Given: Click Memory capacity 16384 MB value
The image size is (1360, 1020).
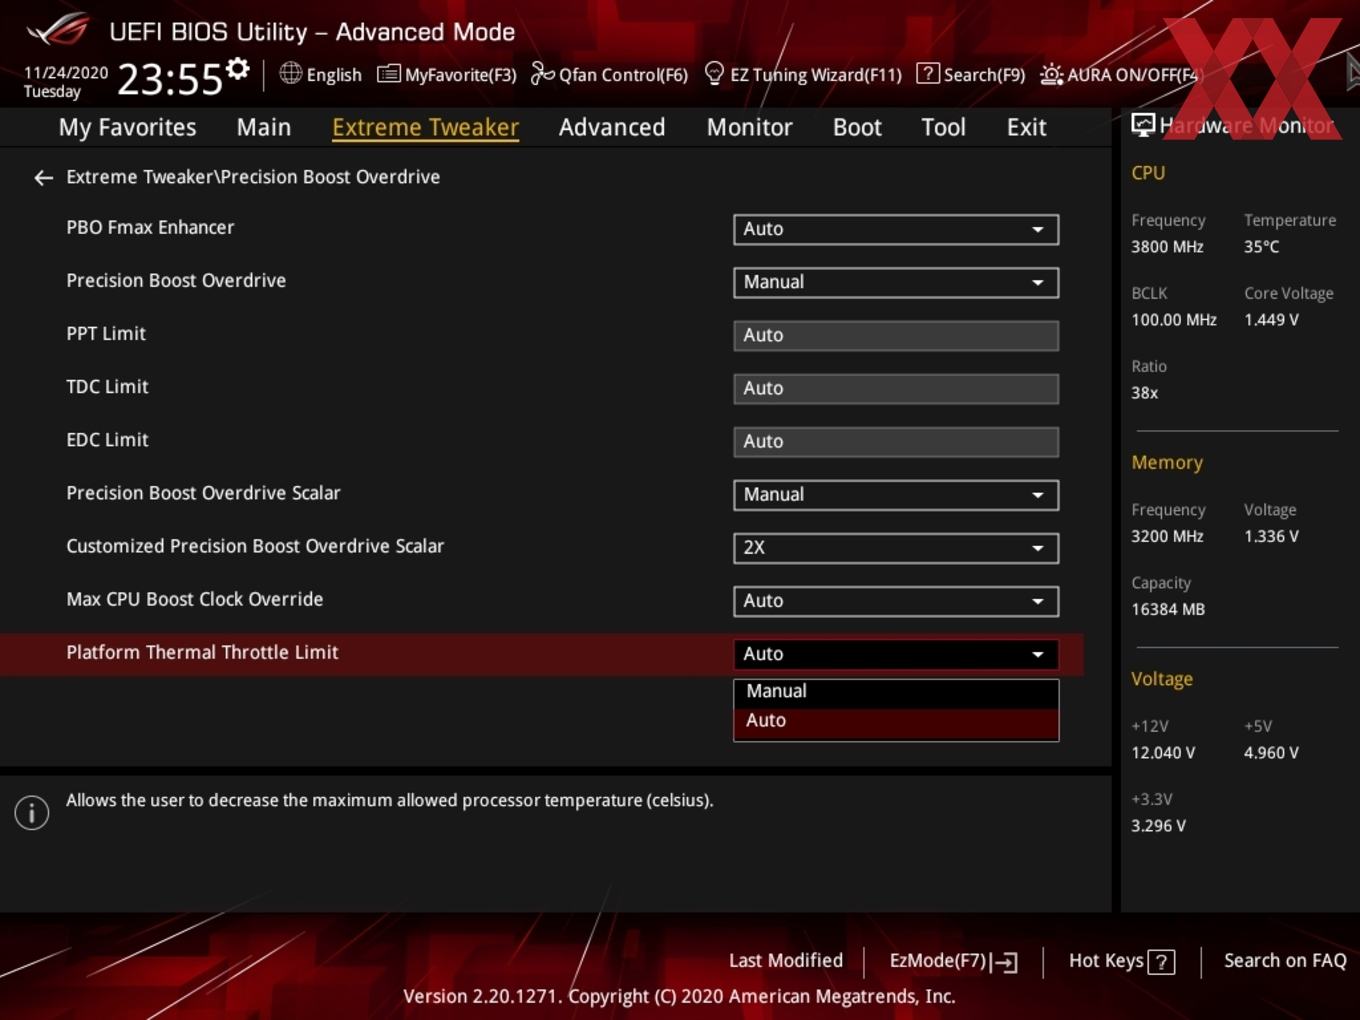Looking at the screenshot, I should 1168,609.
